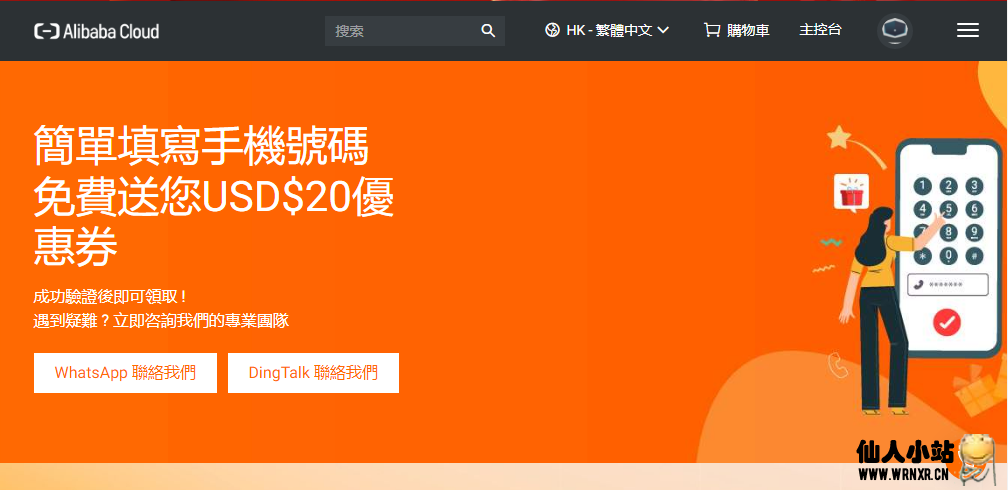This screenshot has height=490, width=1008.
Task: Click the shopping cart icon
Action: pyautogui.click(x=712, y=30)
